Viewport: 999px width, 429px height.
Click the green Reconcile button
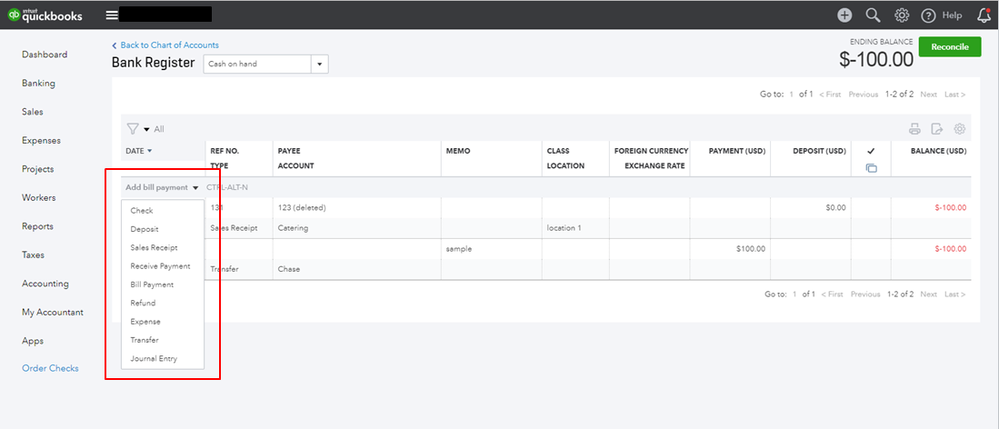949,47
